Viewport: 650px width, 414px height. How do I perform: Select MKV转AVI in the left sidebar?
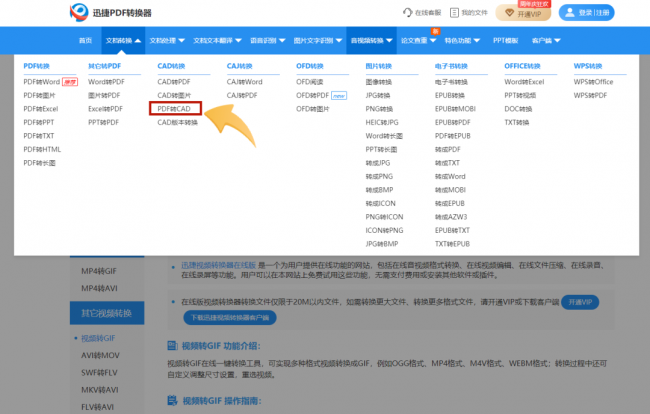[99, 390]
